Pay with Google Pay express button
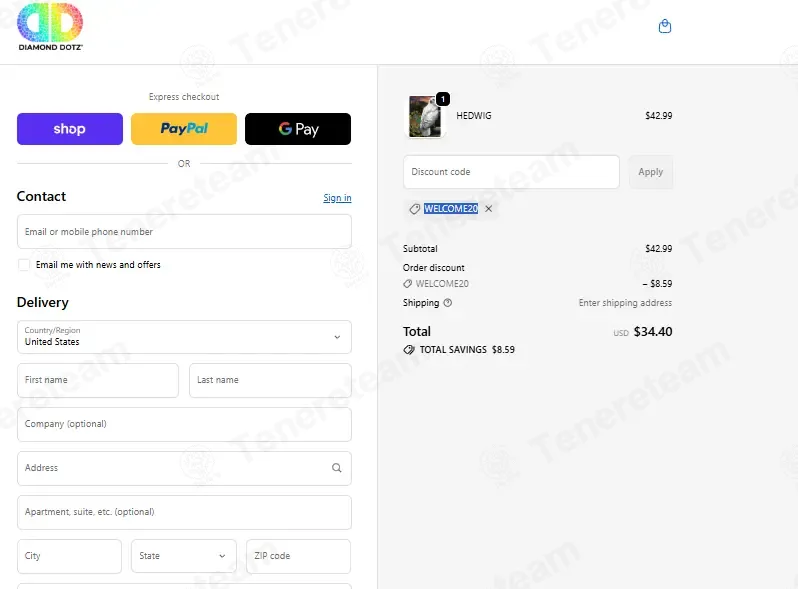The width and height of the screenshot is (798, 589). click(x=298, y=129)
